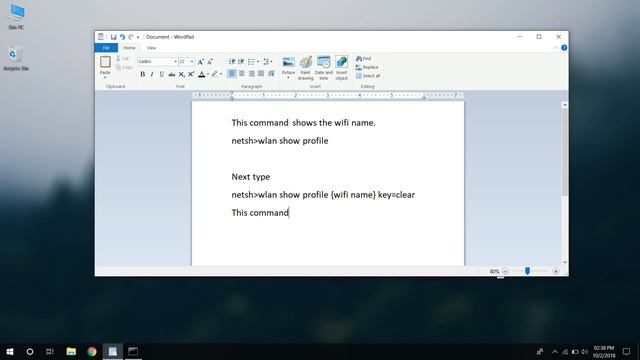Insert a Paint drawing

pyautogui.click(x=305, y=68)
